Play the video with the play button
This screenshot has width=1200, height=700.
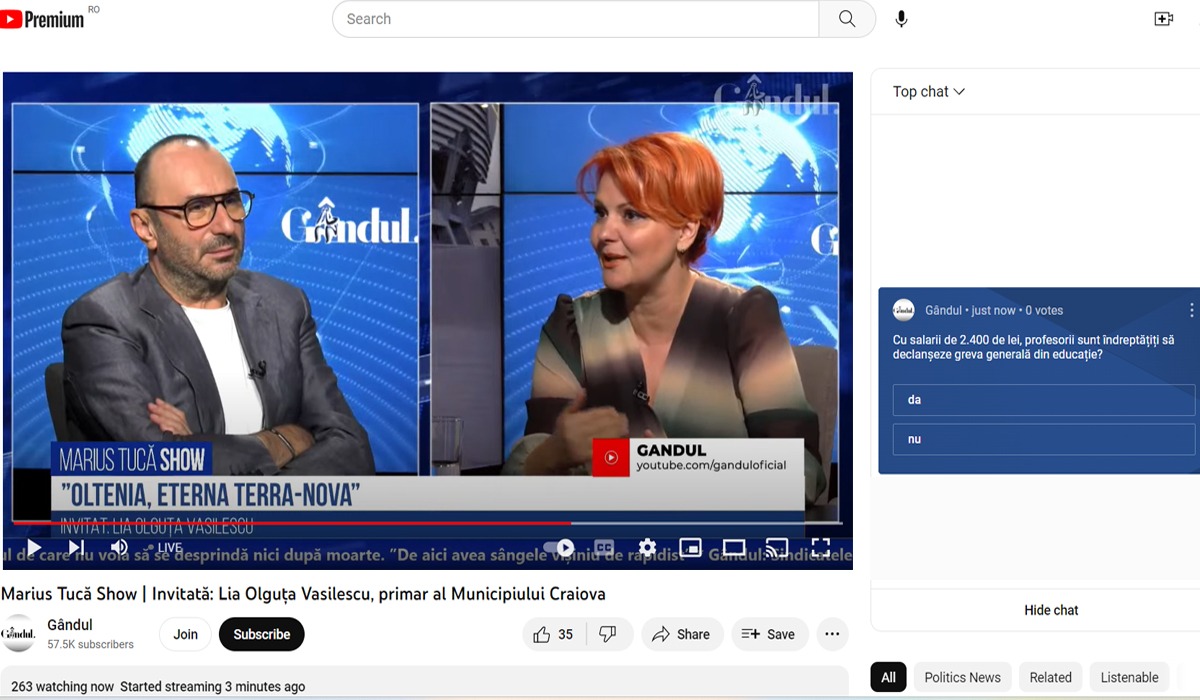(x=34, y=547)
